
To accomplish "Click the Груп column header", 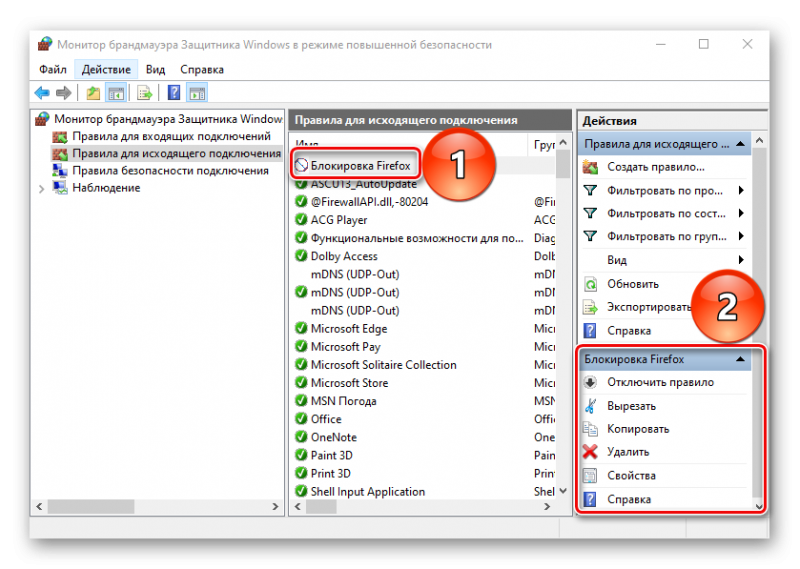I will tap(542, 144).
